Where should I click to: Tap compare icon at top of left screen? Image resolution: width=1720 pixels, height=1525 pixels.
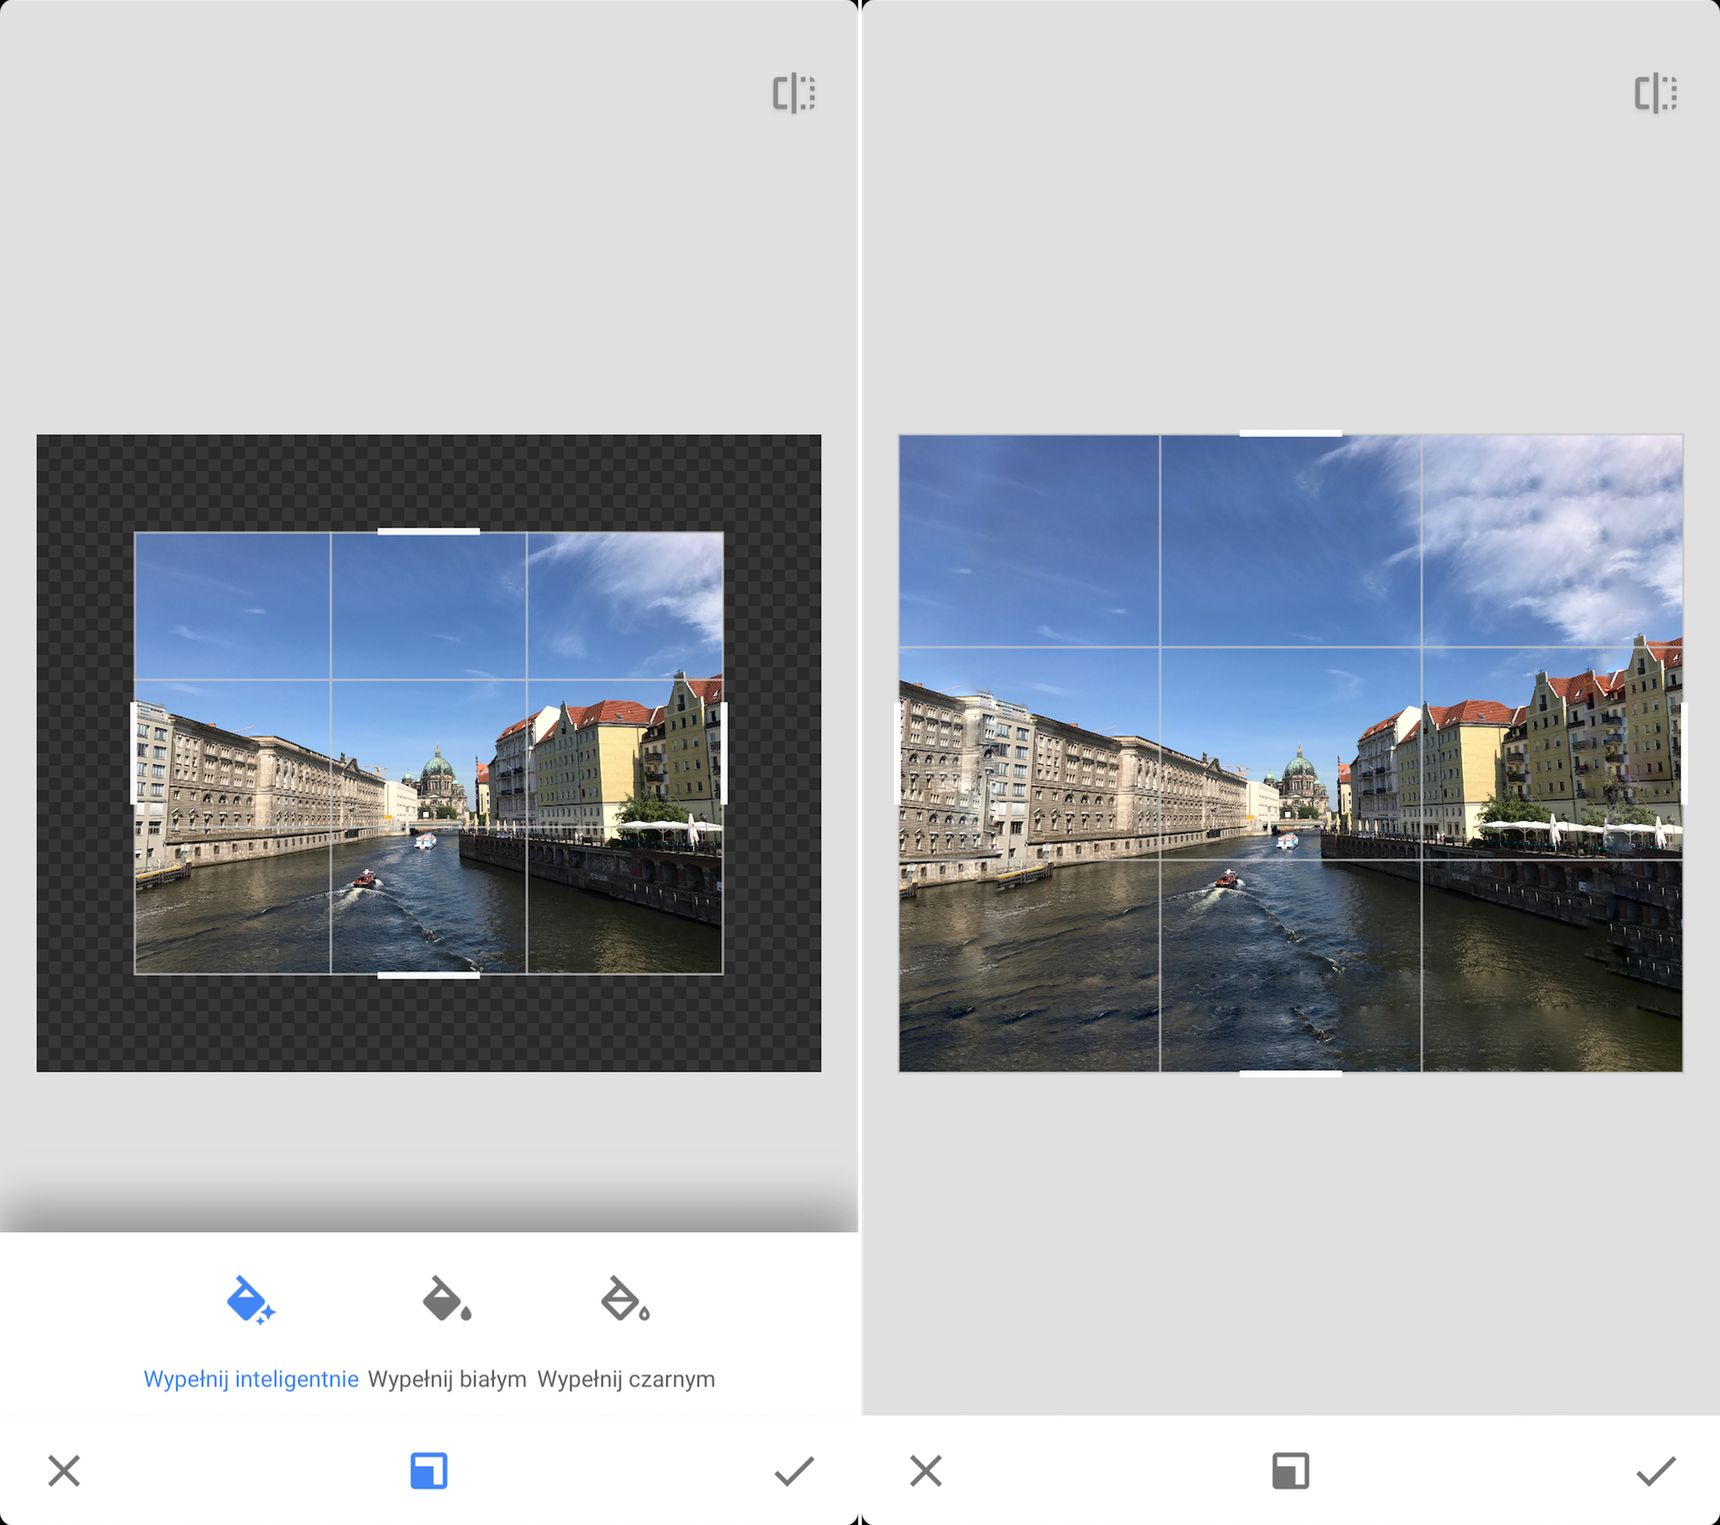click(x=794, y=93)
